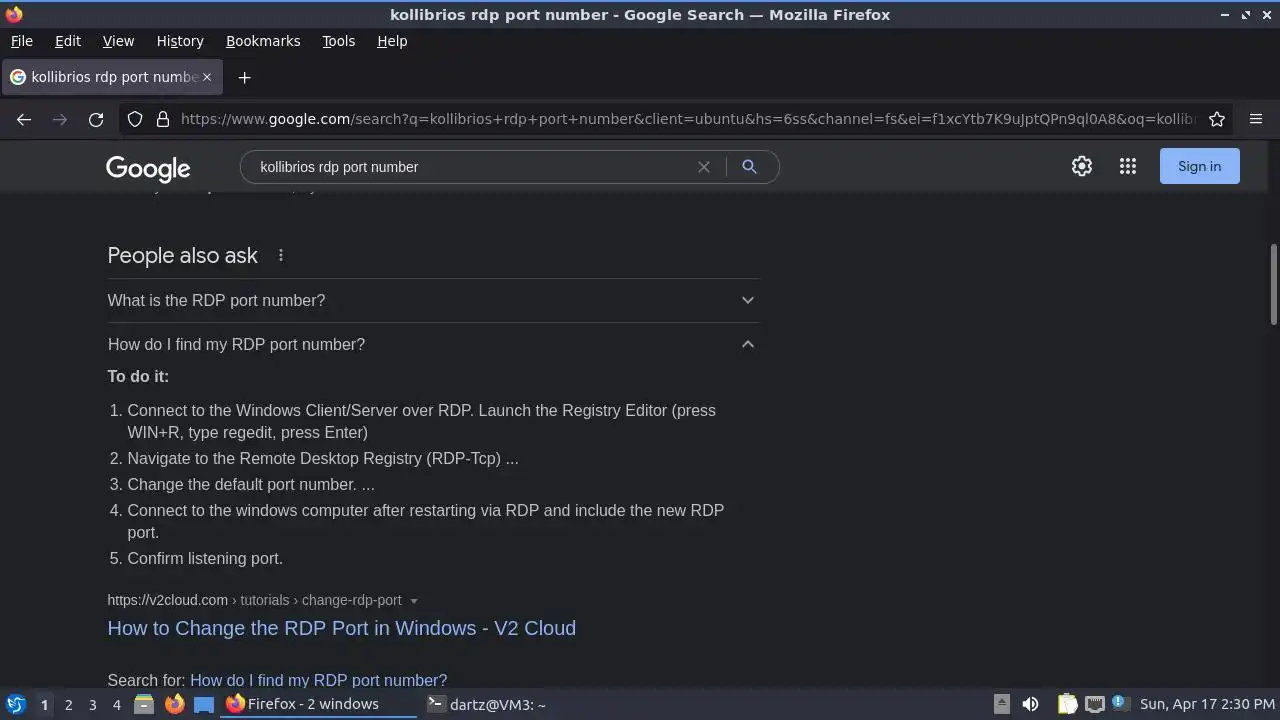Click the forward navigation arrow
Screen dimensions: 1280x720
coord(60,119)
